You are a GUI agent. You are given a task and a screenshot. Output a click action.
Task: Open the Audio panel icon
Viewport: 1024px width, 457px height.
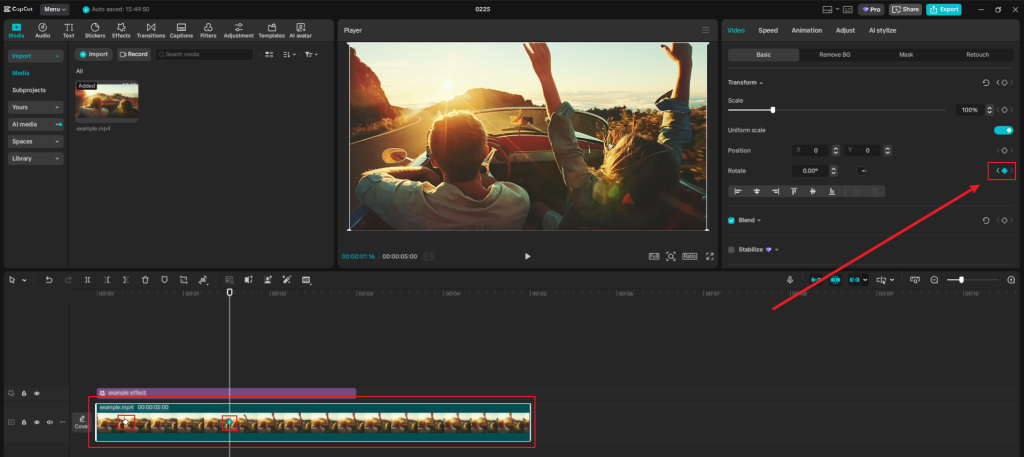(42, 31)
